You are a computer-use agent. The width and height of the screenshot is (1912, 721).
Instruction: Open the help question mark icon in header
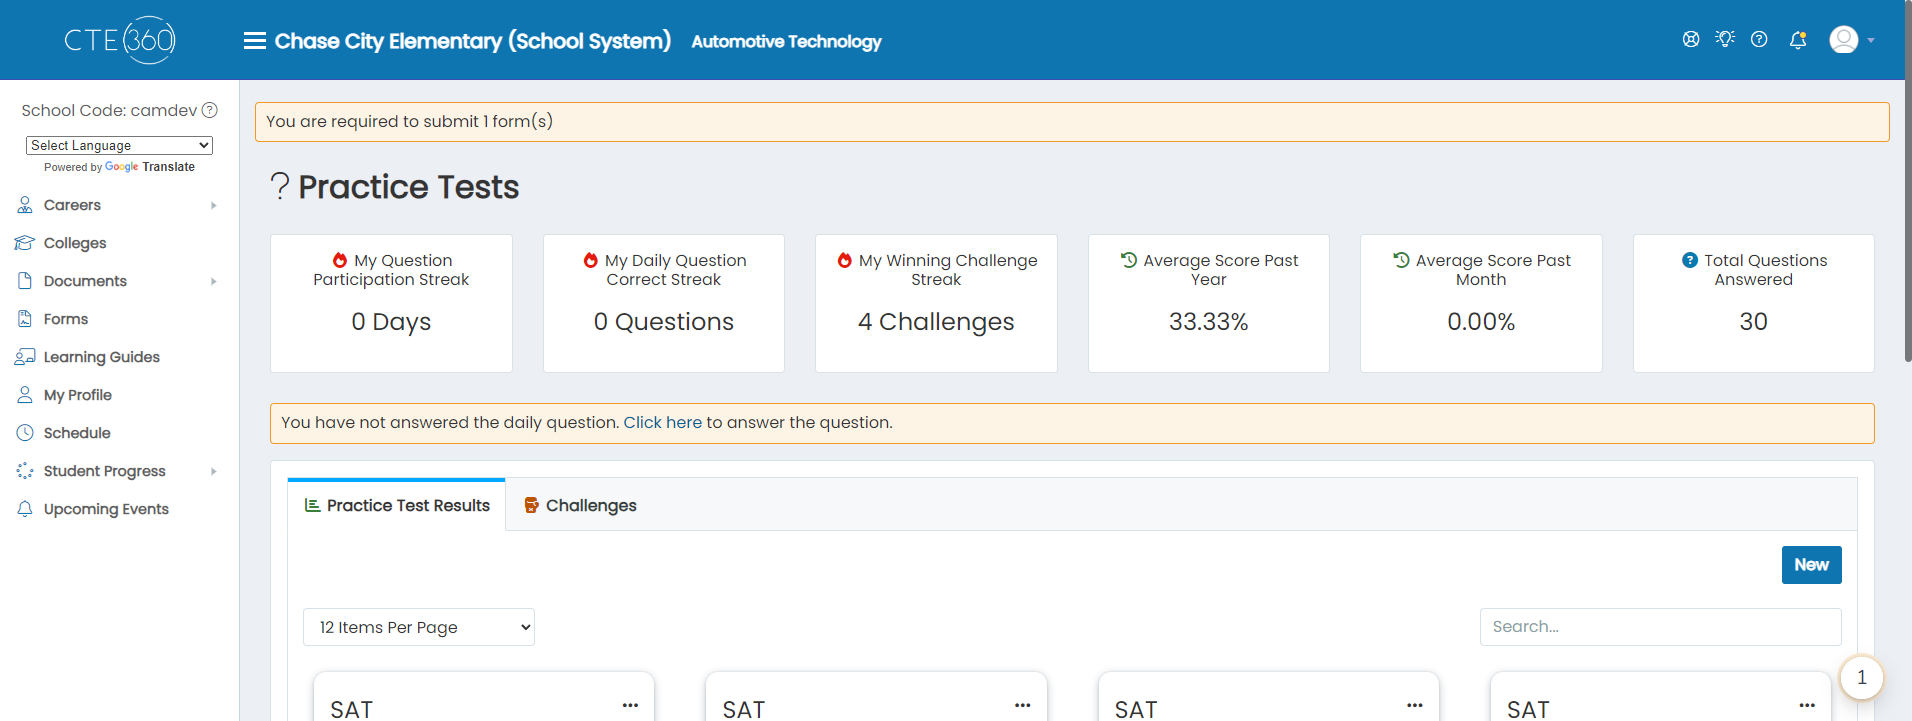(x=1759, y=39)
